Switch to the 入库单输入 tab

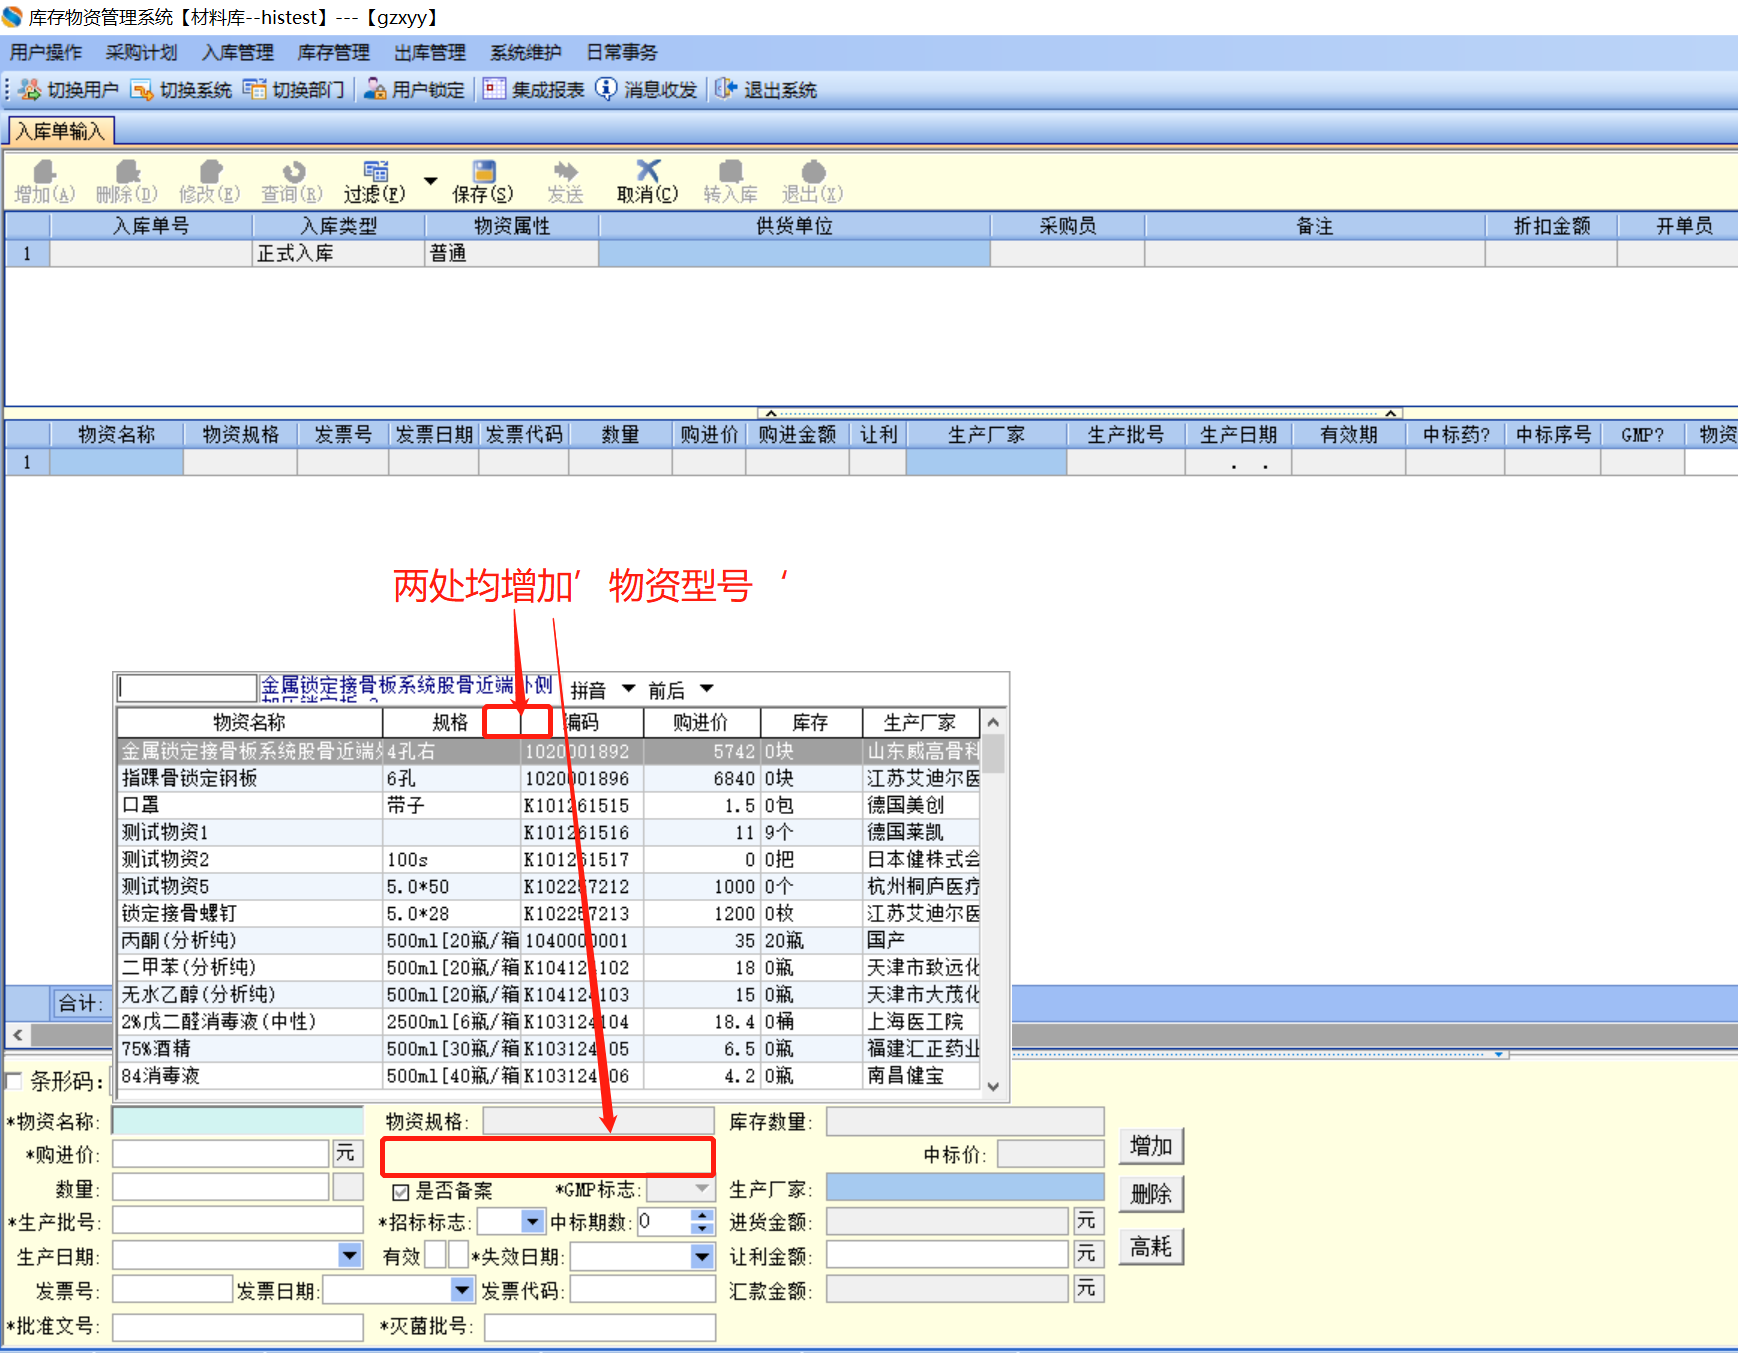tap(61, 131)
